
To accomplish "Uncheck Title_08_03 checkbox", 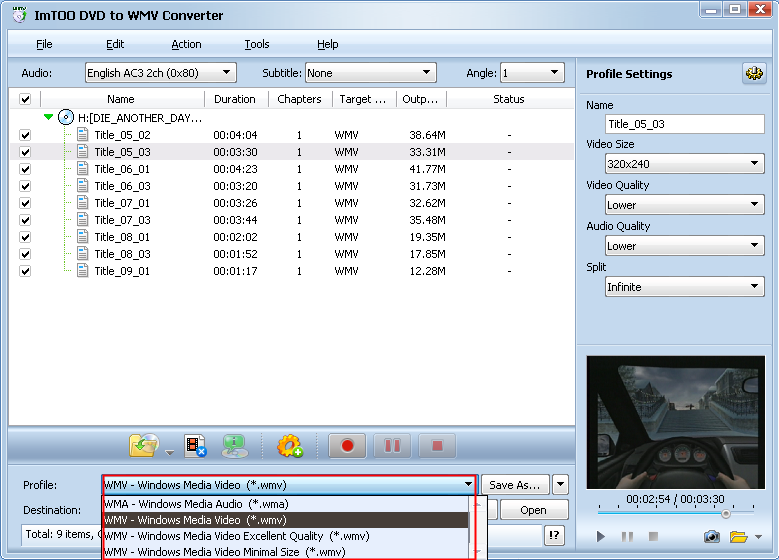I will 25,254.
